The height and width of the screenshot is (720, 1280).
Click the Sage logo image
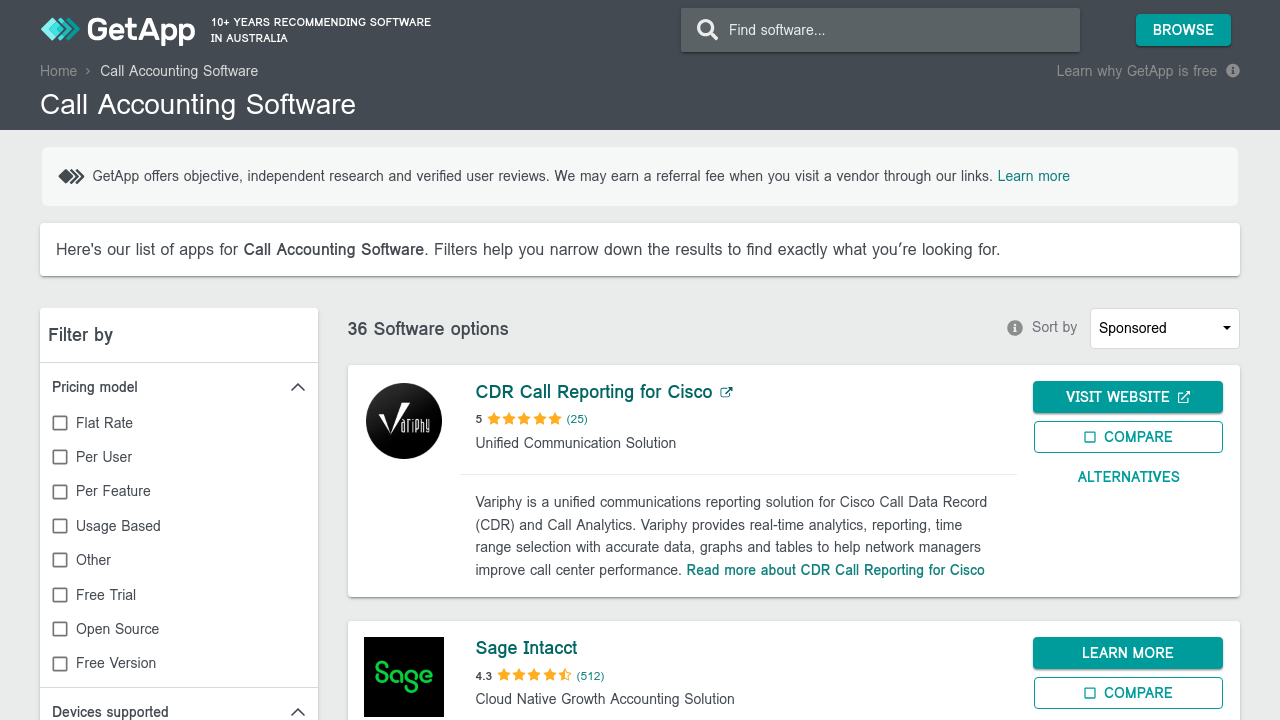tap(404, 677)
